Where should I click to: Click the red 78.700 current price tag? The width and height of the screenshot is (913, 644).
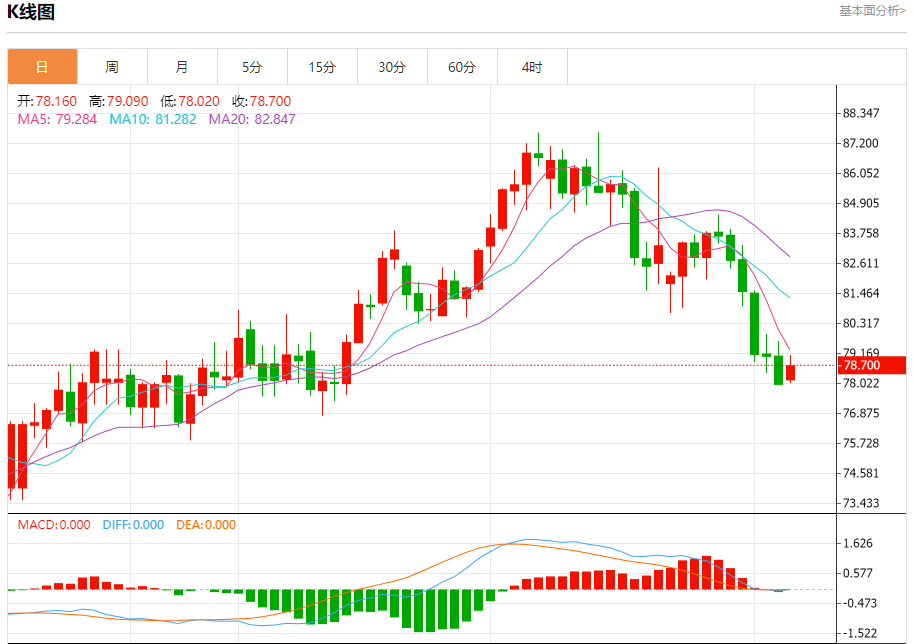(872, 366)
